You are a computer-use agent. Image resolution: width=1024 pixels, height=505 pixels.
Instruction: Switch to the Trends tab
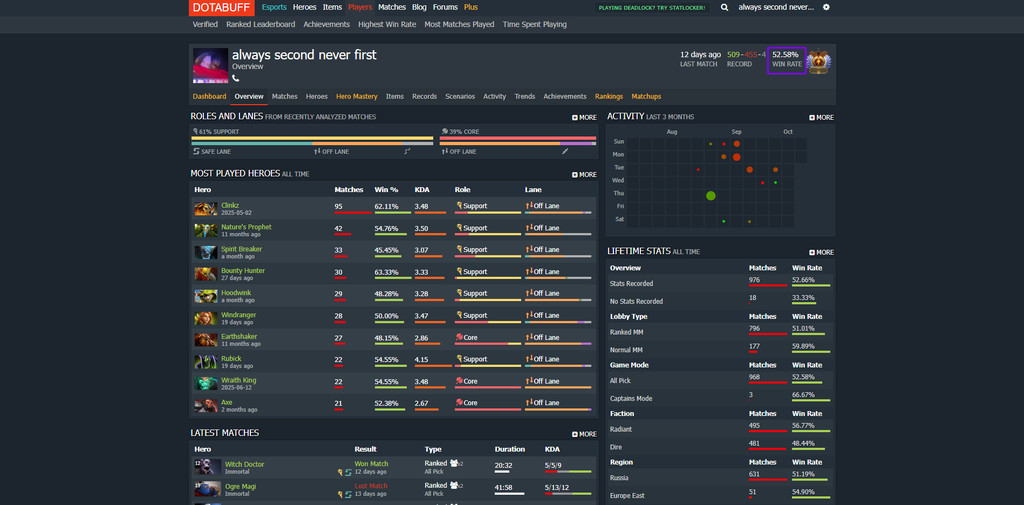pyautogui.click(x=525, y=97)
